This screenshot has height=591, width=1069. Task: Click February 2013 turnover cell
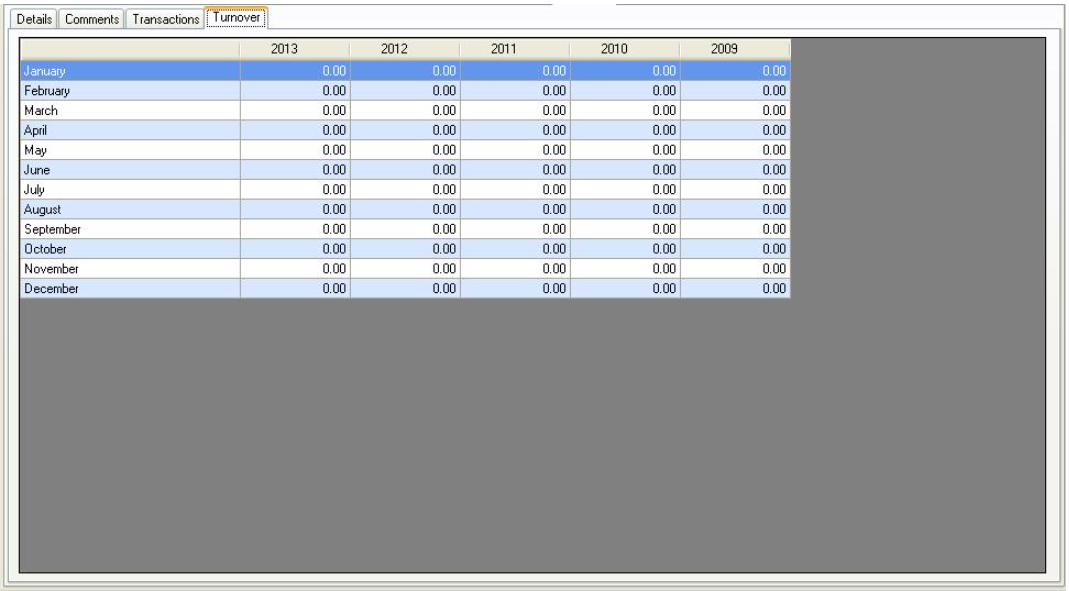[295, 91]
